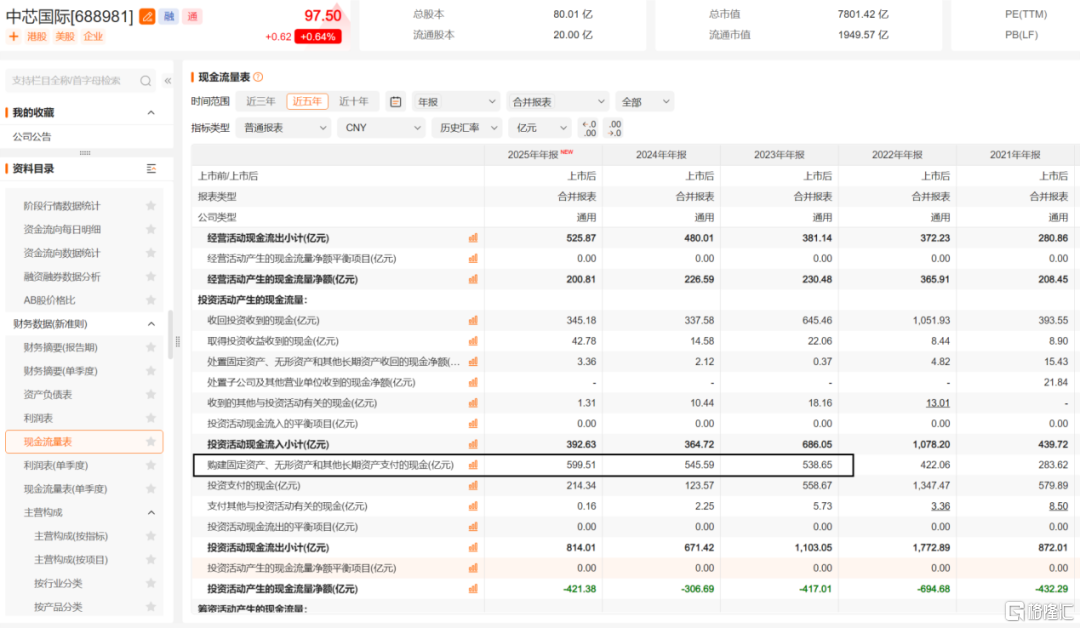
Task: Collapse the 财务数据(新准则) group
Action: 151,324
